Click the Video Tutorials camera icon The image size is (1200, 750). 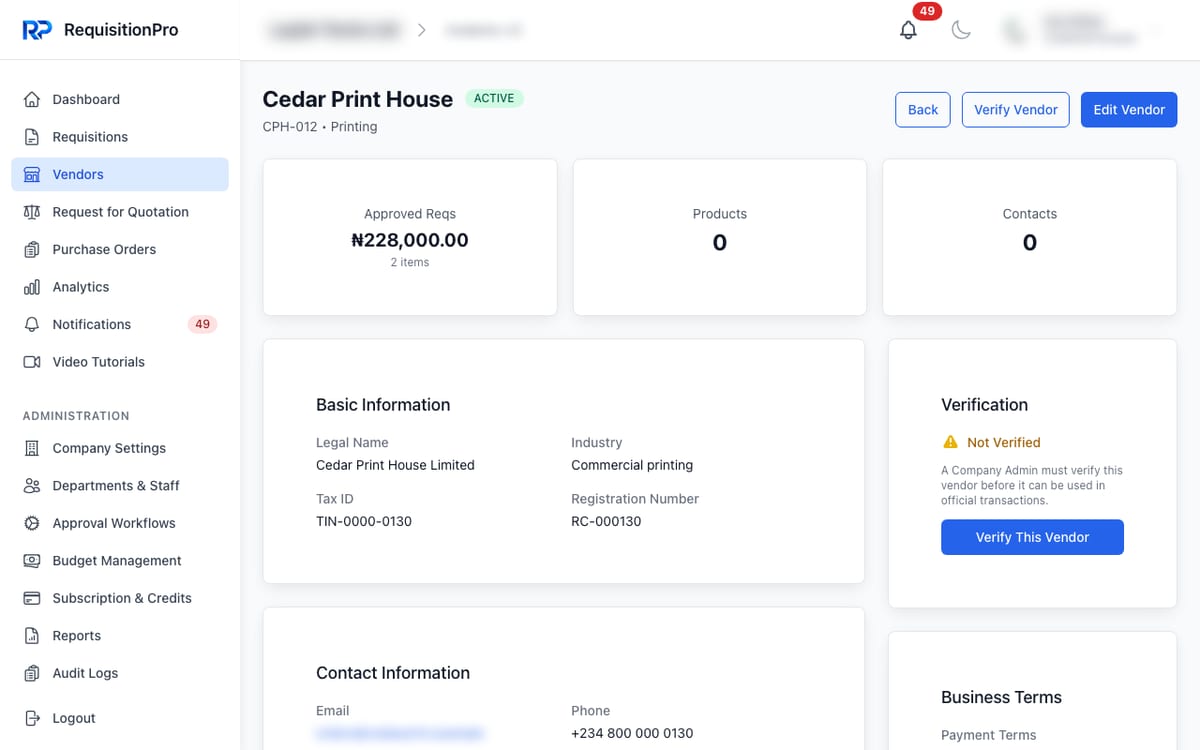pos(32,362)
